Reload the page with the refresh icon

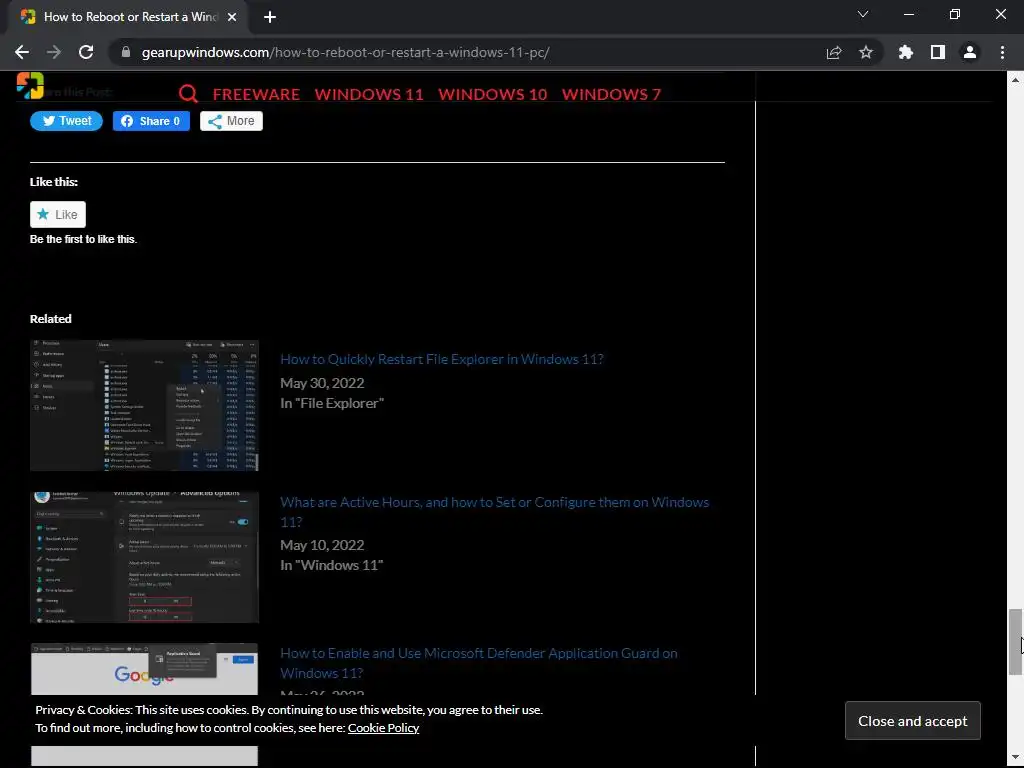pos(86,52)
